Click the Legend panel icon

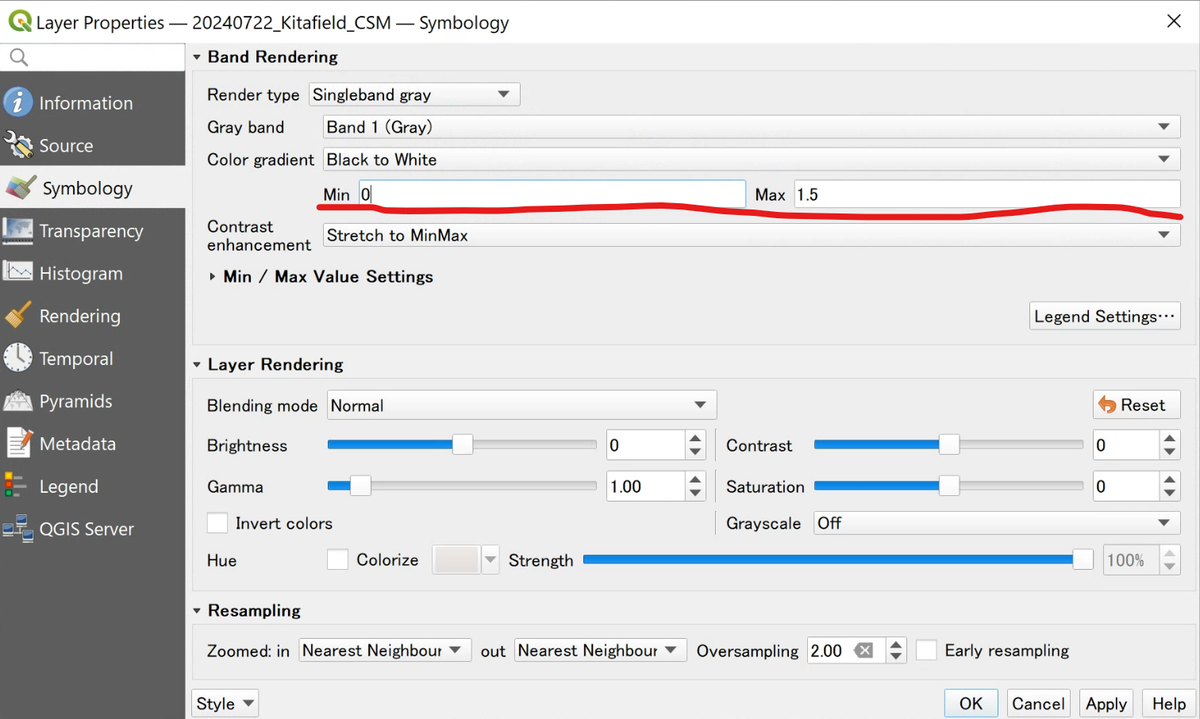pyautogui.click(x=15, y=486)
